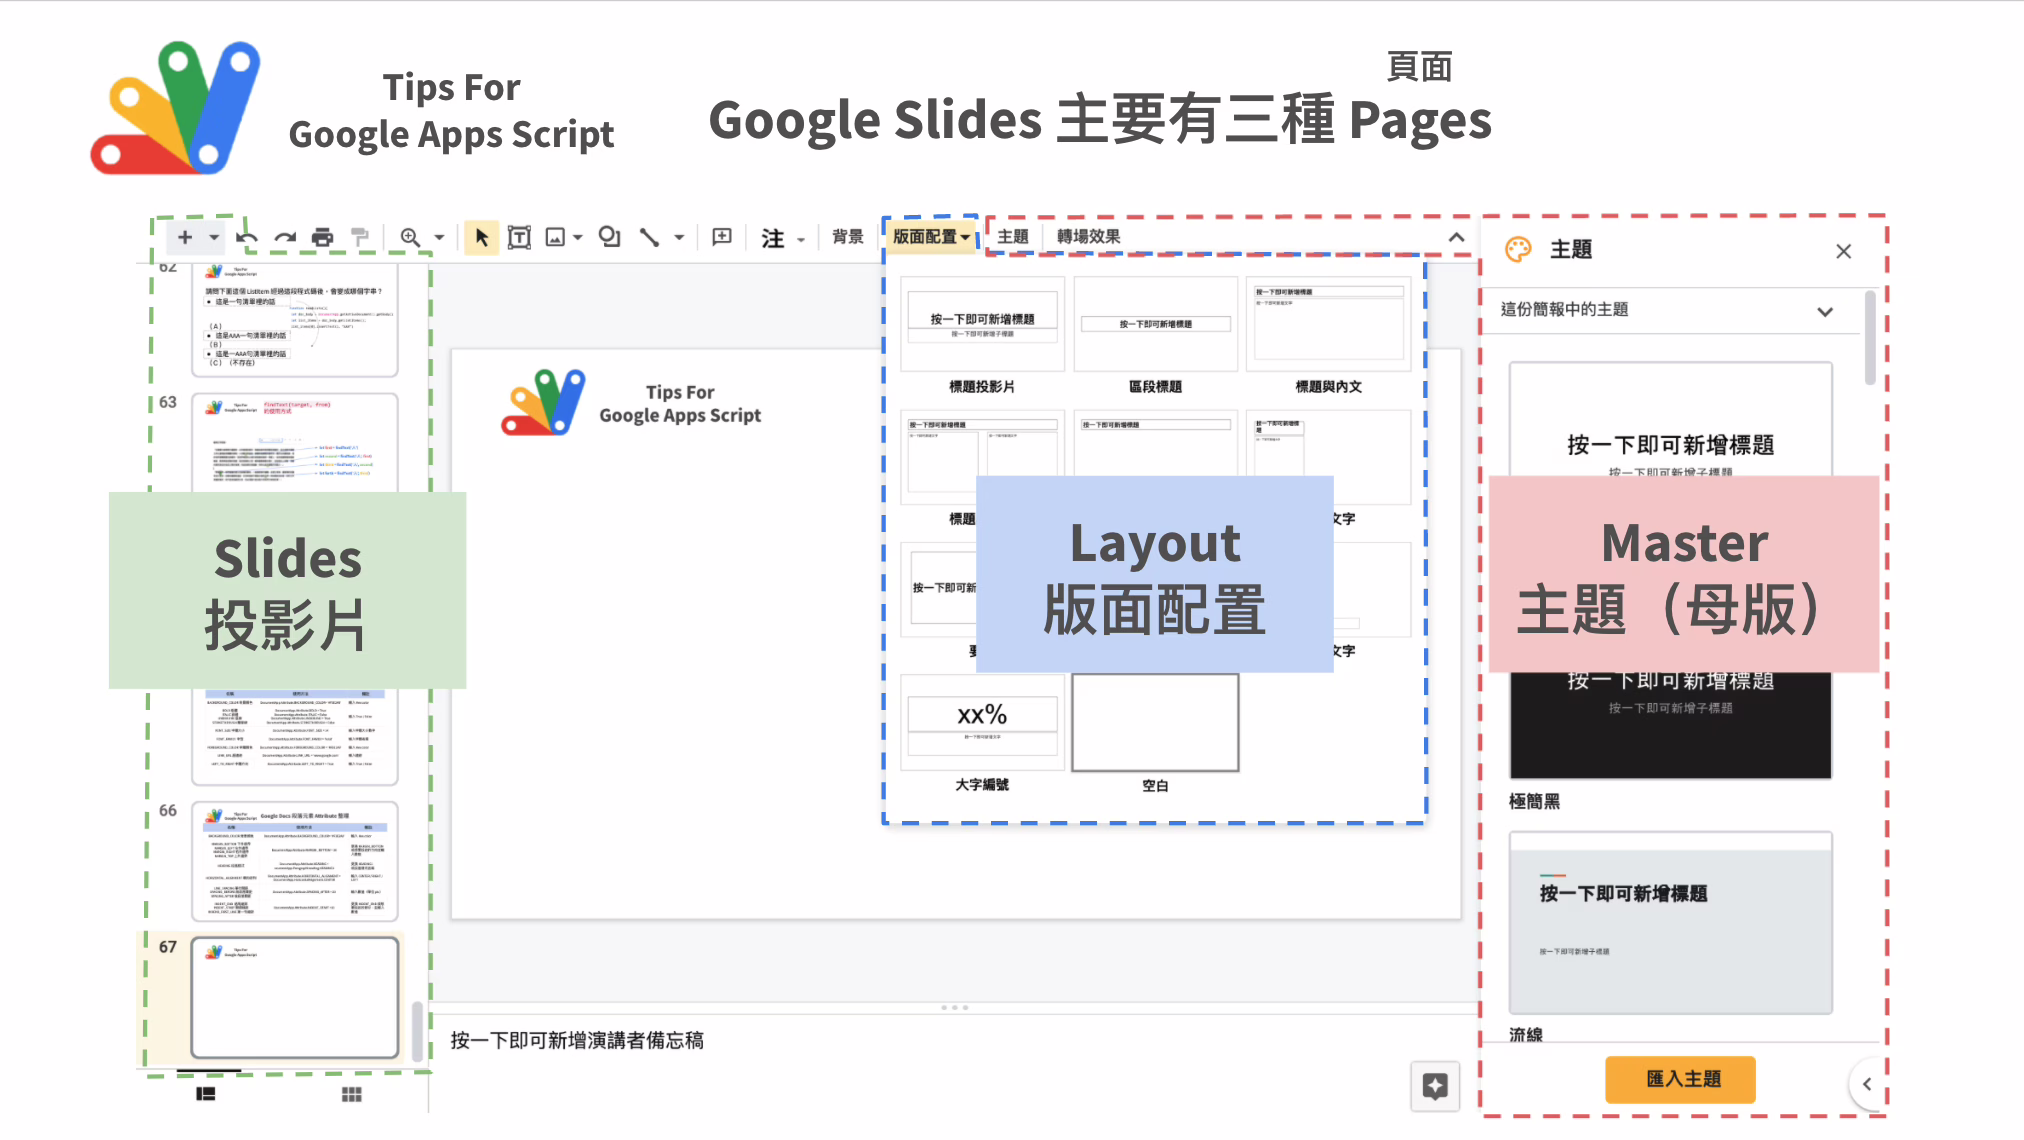Select the 空白 blank layout thumbnail
Screen dimensions: 2024x1140
(x=1155, y=722)
